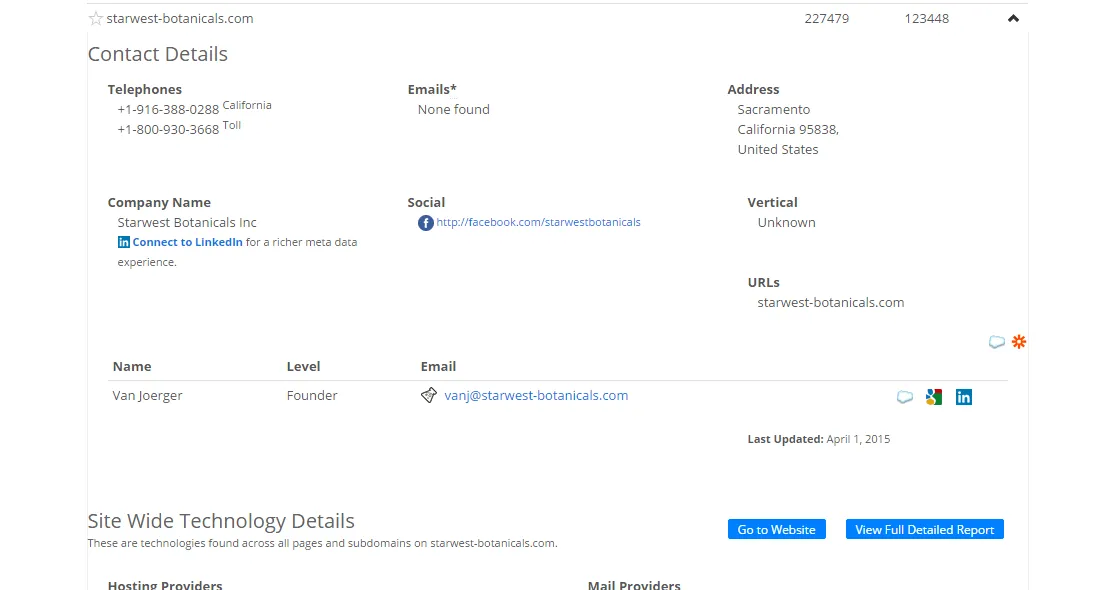Viewport: 1108px width, 590px height.
Task: Click the toll-free number +1-800-930-3668
Action: [168, 129]
